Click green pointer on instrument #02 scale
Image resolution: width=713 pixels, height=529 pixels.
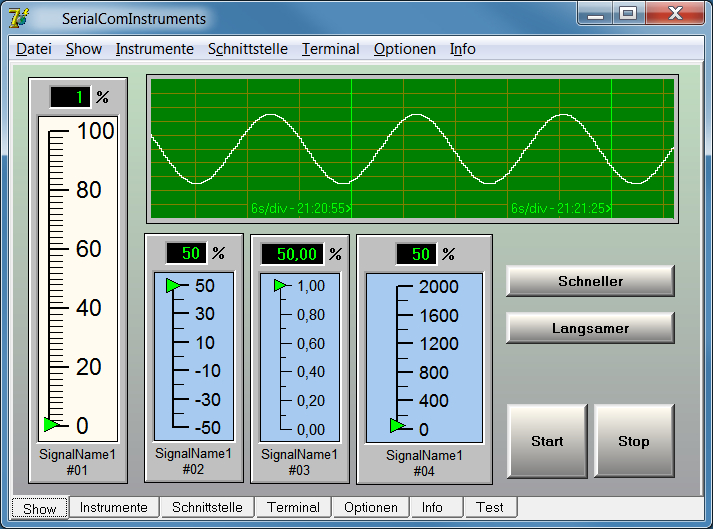coord(173,286)
